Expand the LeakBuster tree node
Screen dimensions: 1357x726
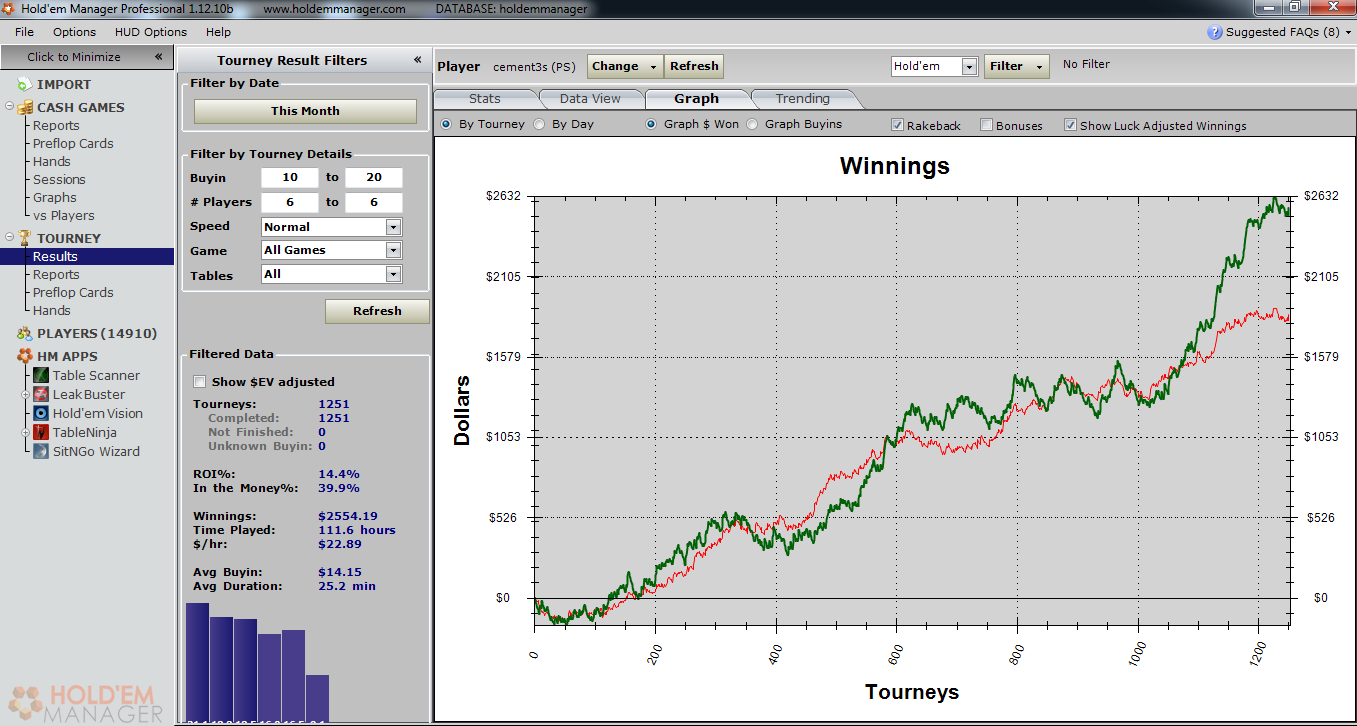27,394
